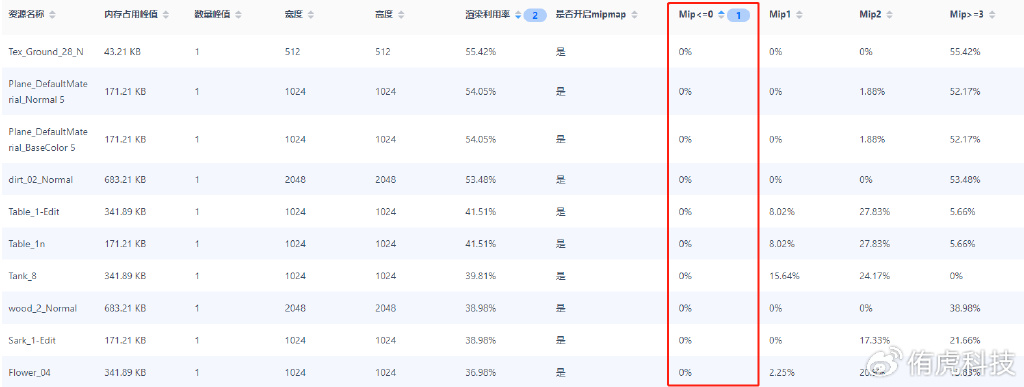Click the 0% Mip<=0 cell in Tex_Ground_28_N row
Screen dimensions: 1024x387
[x=685, y=52]
